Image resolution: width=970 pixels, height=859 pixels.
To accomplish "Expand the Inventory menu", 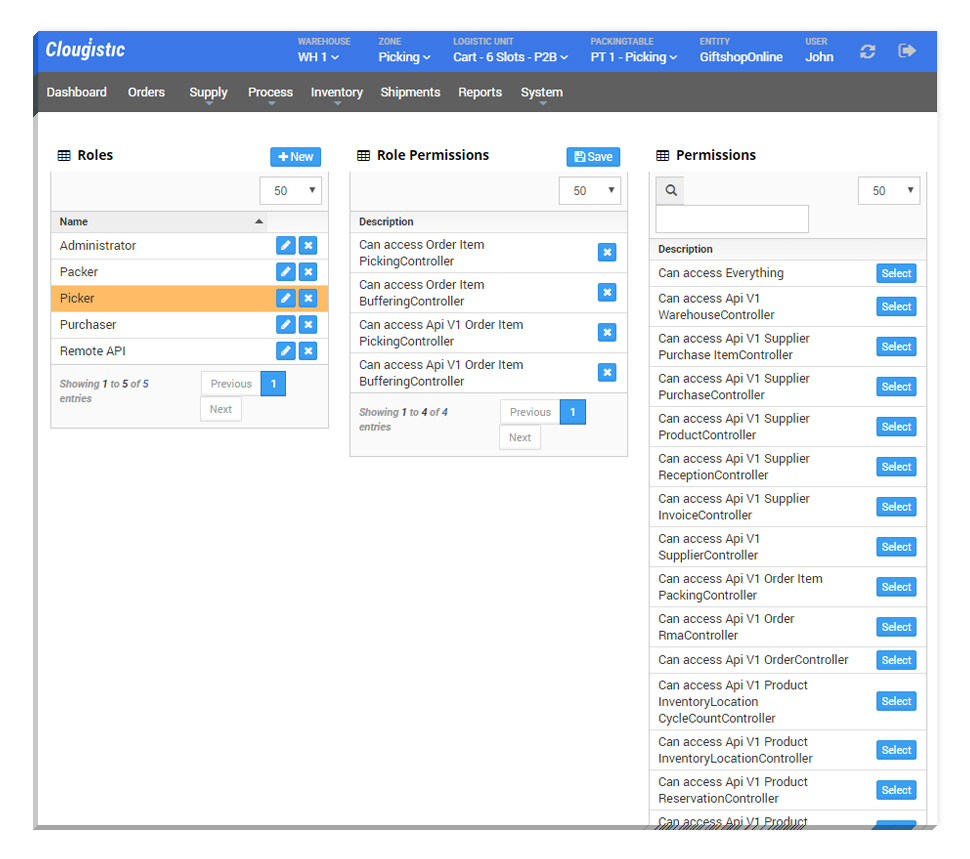I will pyautogui.click(x=337, y=93).
